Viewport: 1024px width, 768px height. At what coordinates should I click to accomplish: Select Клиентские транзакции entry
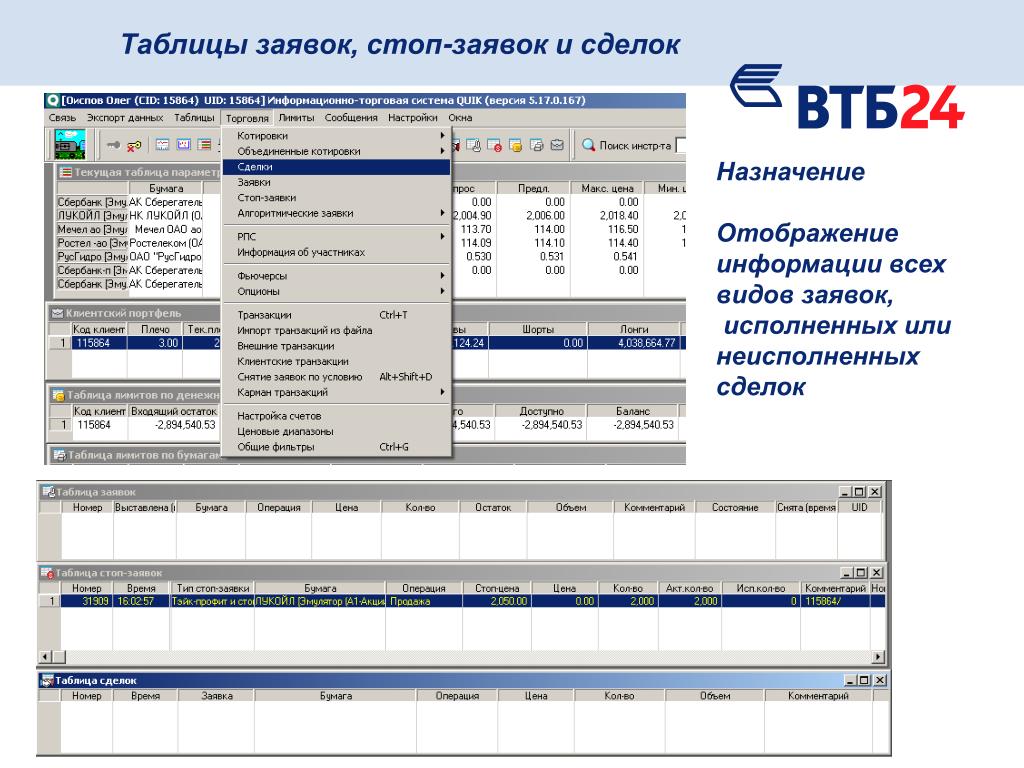(336, 362)
